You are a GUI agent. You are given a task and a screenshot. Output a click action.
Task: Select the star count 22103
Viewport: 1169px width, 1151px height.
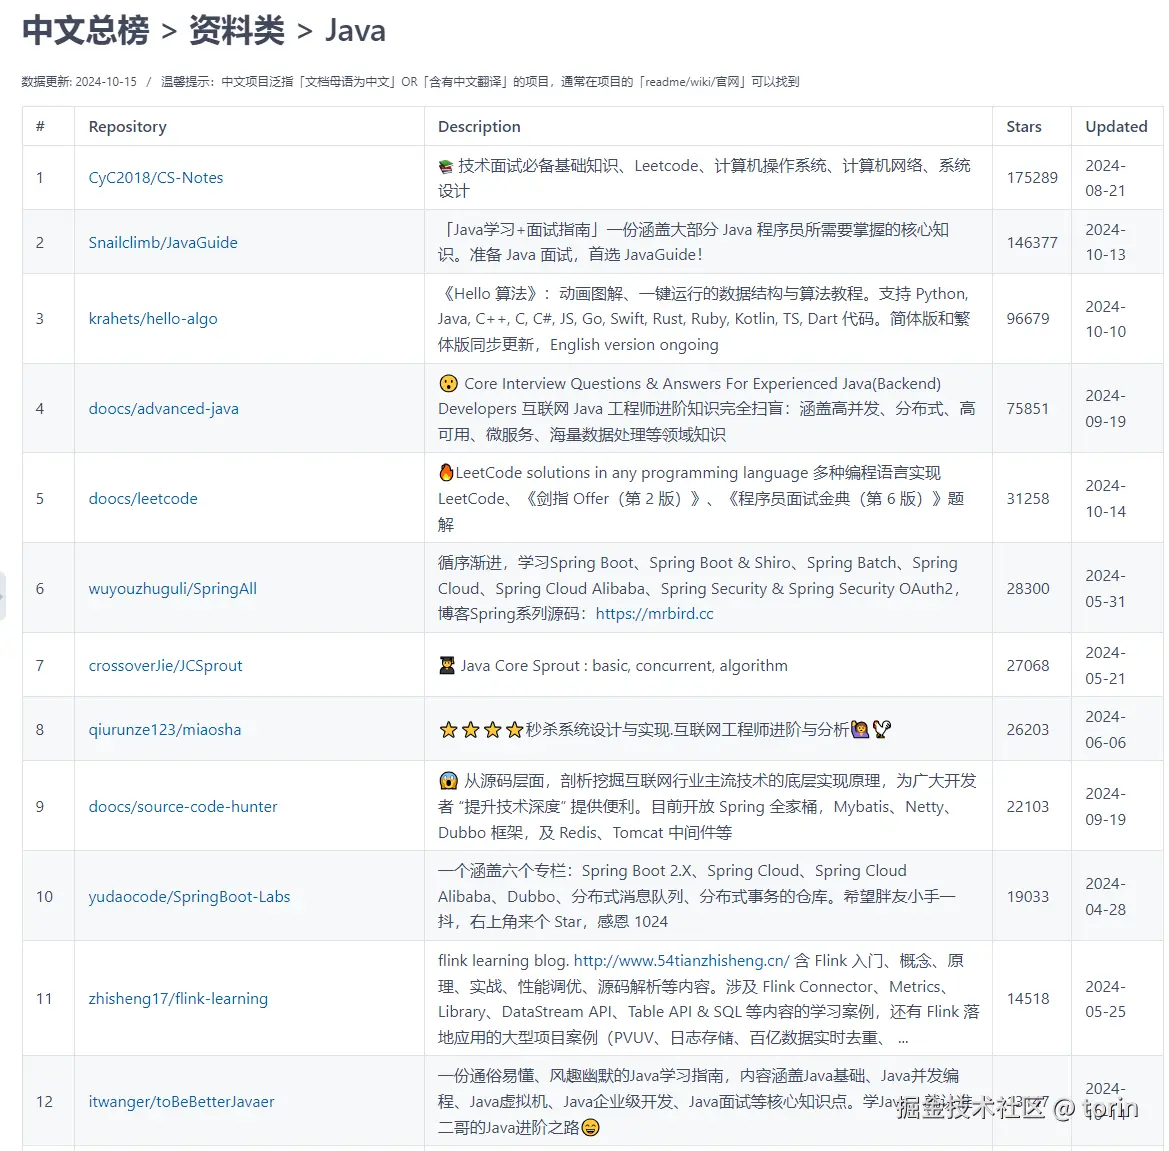tap(1027, 806)
